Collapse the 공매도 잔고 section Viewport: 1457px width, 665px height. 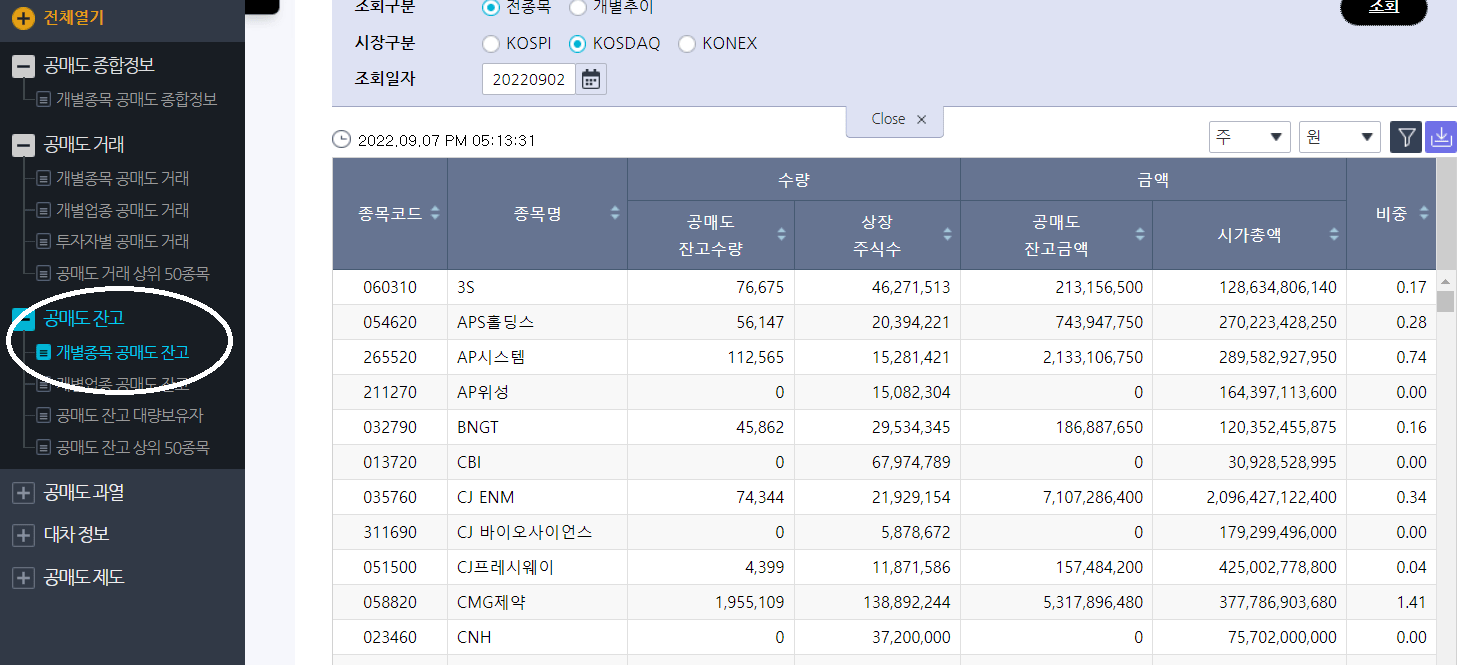(x=23, y=319)
